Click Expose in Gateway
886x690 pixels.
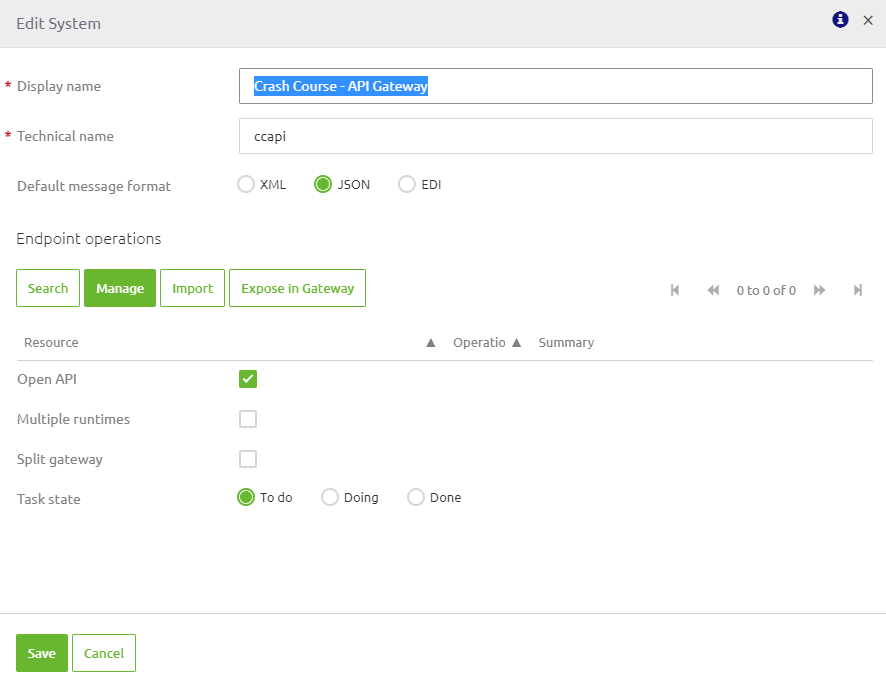tap(297, 288)
